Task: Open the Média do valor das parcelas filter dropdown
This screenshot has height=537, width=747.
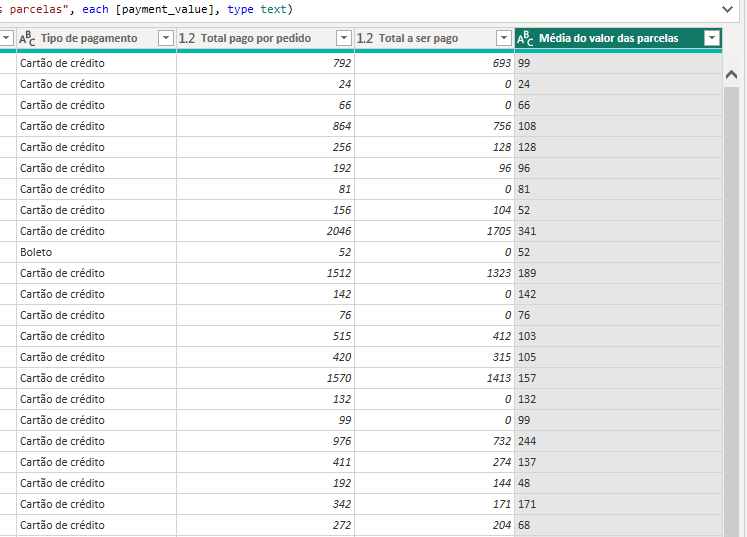Action: point(712,38)
